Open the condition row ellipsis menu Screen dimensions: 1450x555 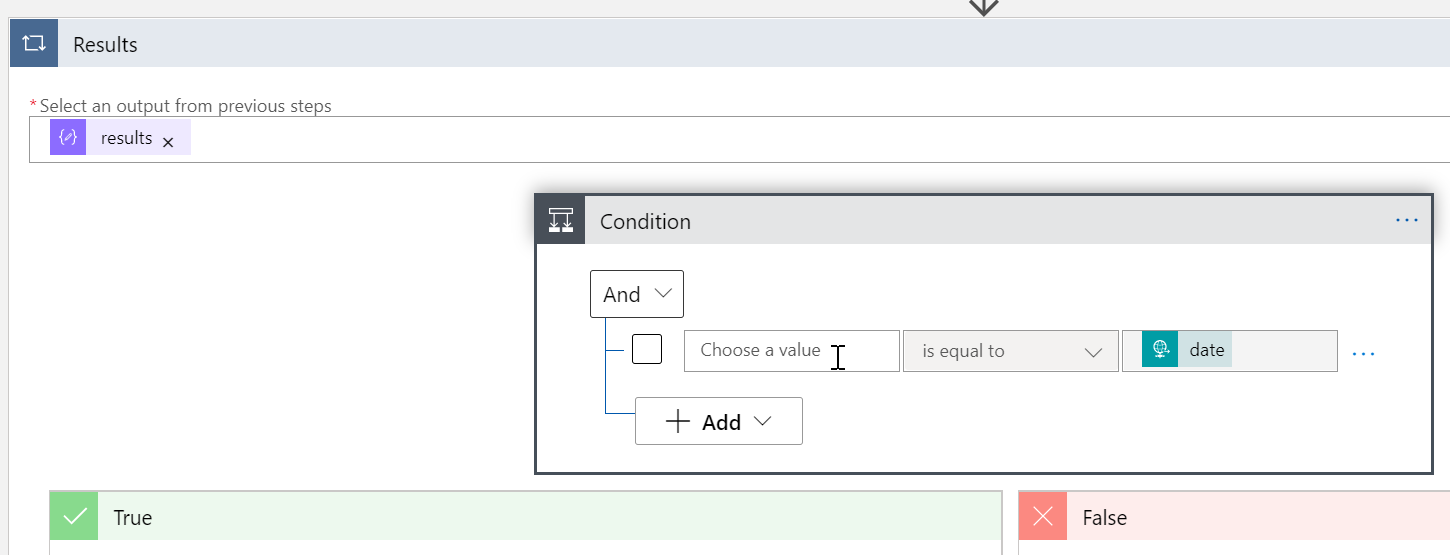click(1363, 353)
